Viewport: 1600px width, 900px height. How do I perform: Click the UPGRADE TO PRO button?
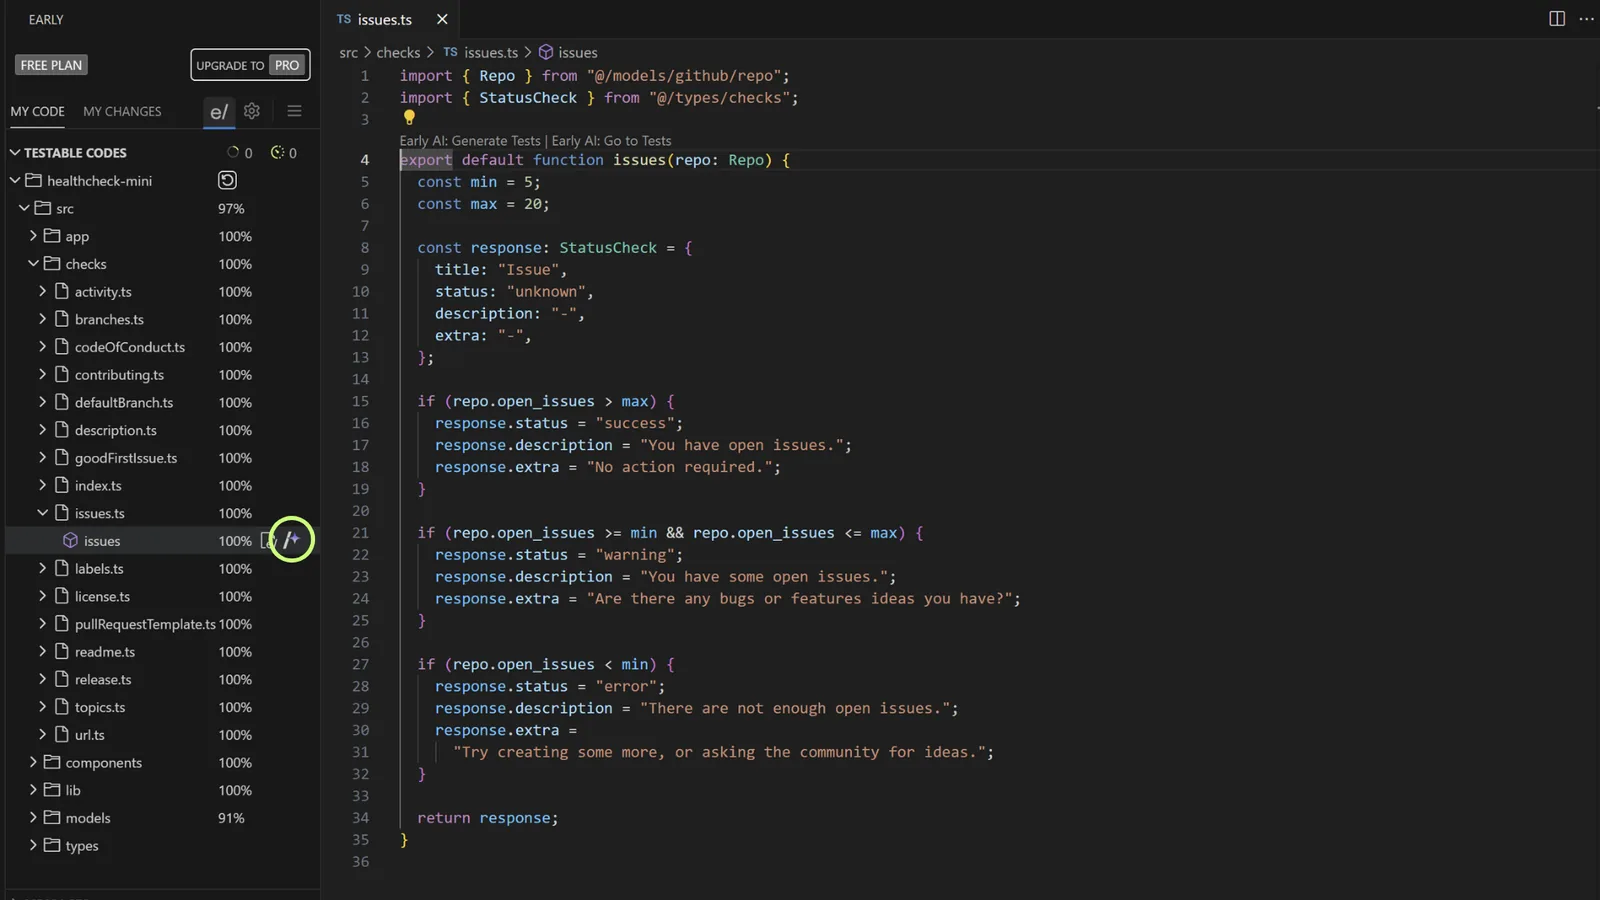coord(250,65)
